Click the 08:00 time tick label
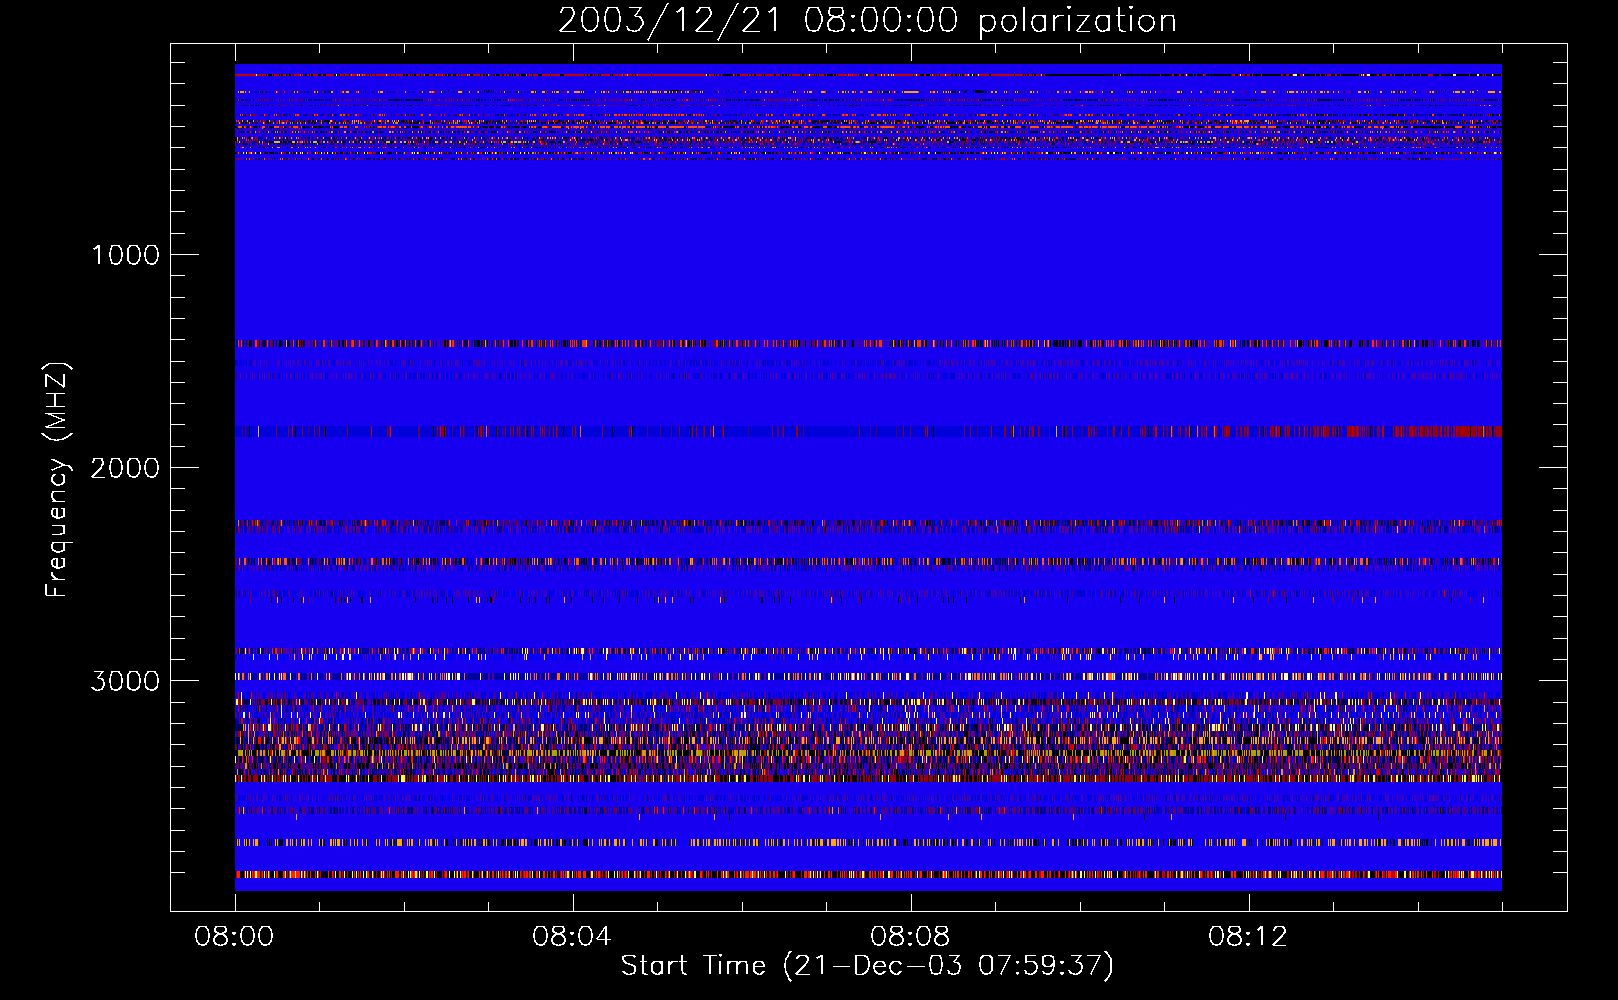This screenshot has width=1618, height=1000. coord(234,937)
